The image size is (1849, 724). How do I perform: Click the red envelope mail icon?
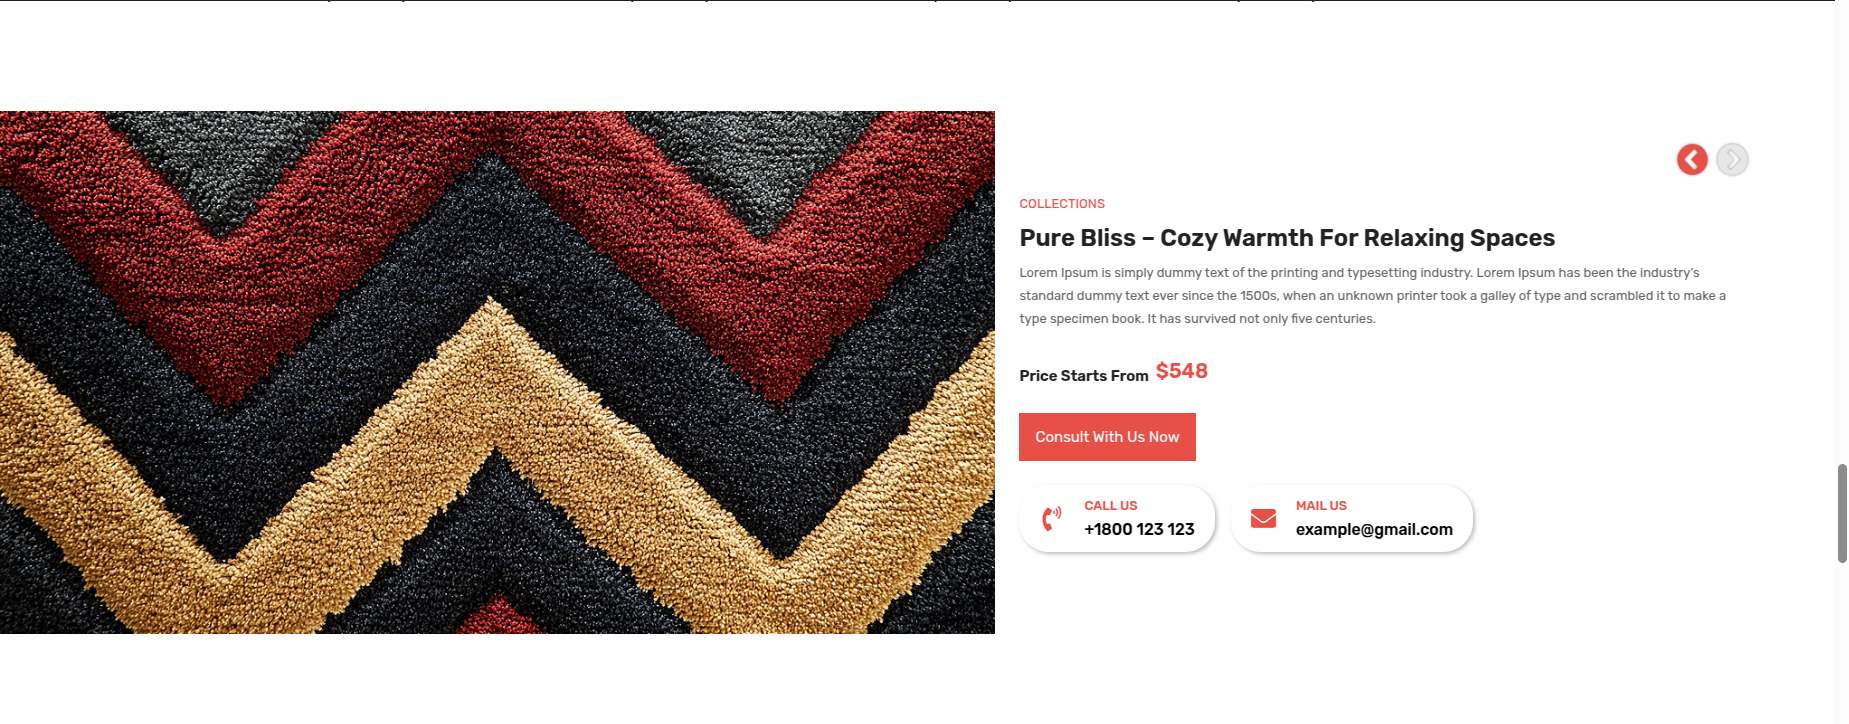click(1263, 518)
